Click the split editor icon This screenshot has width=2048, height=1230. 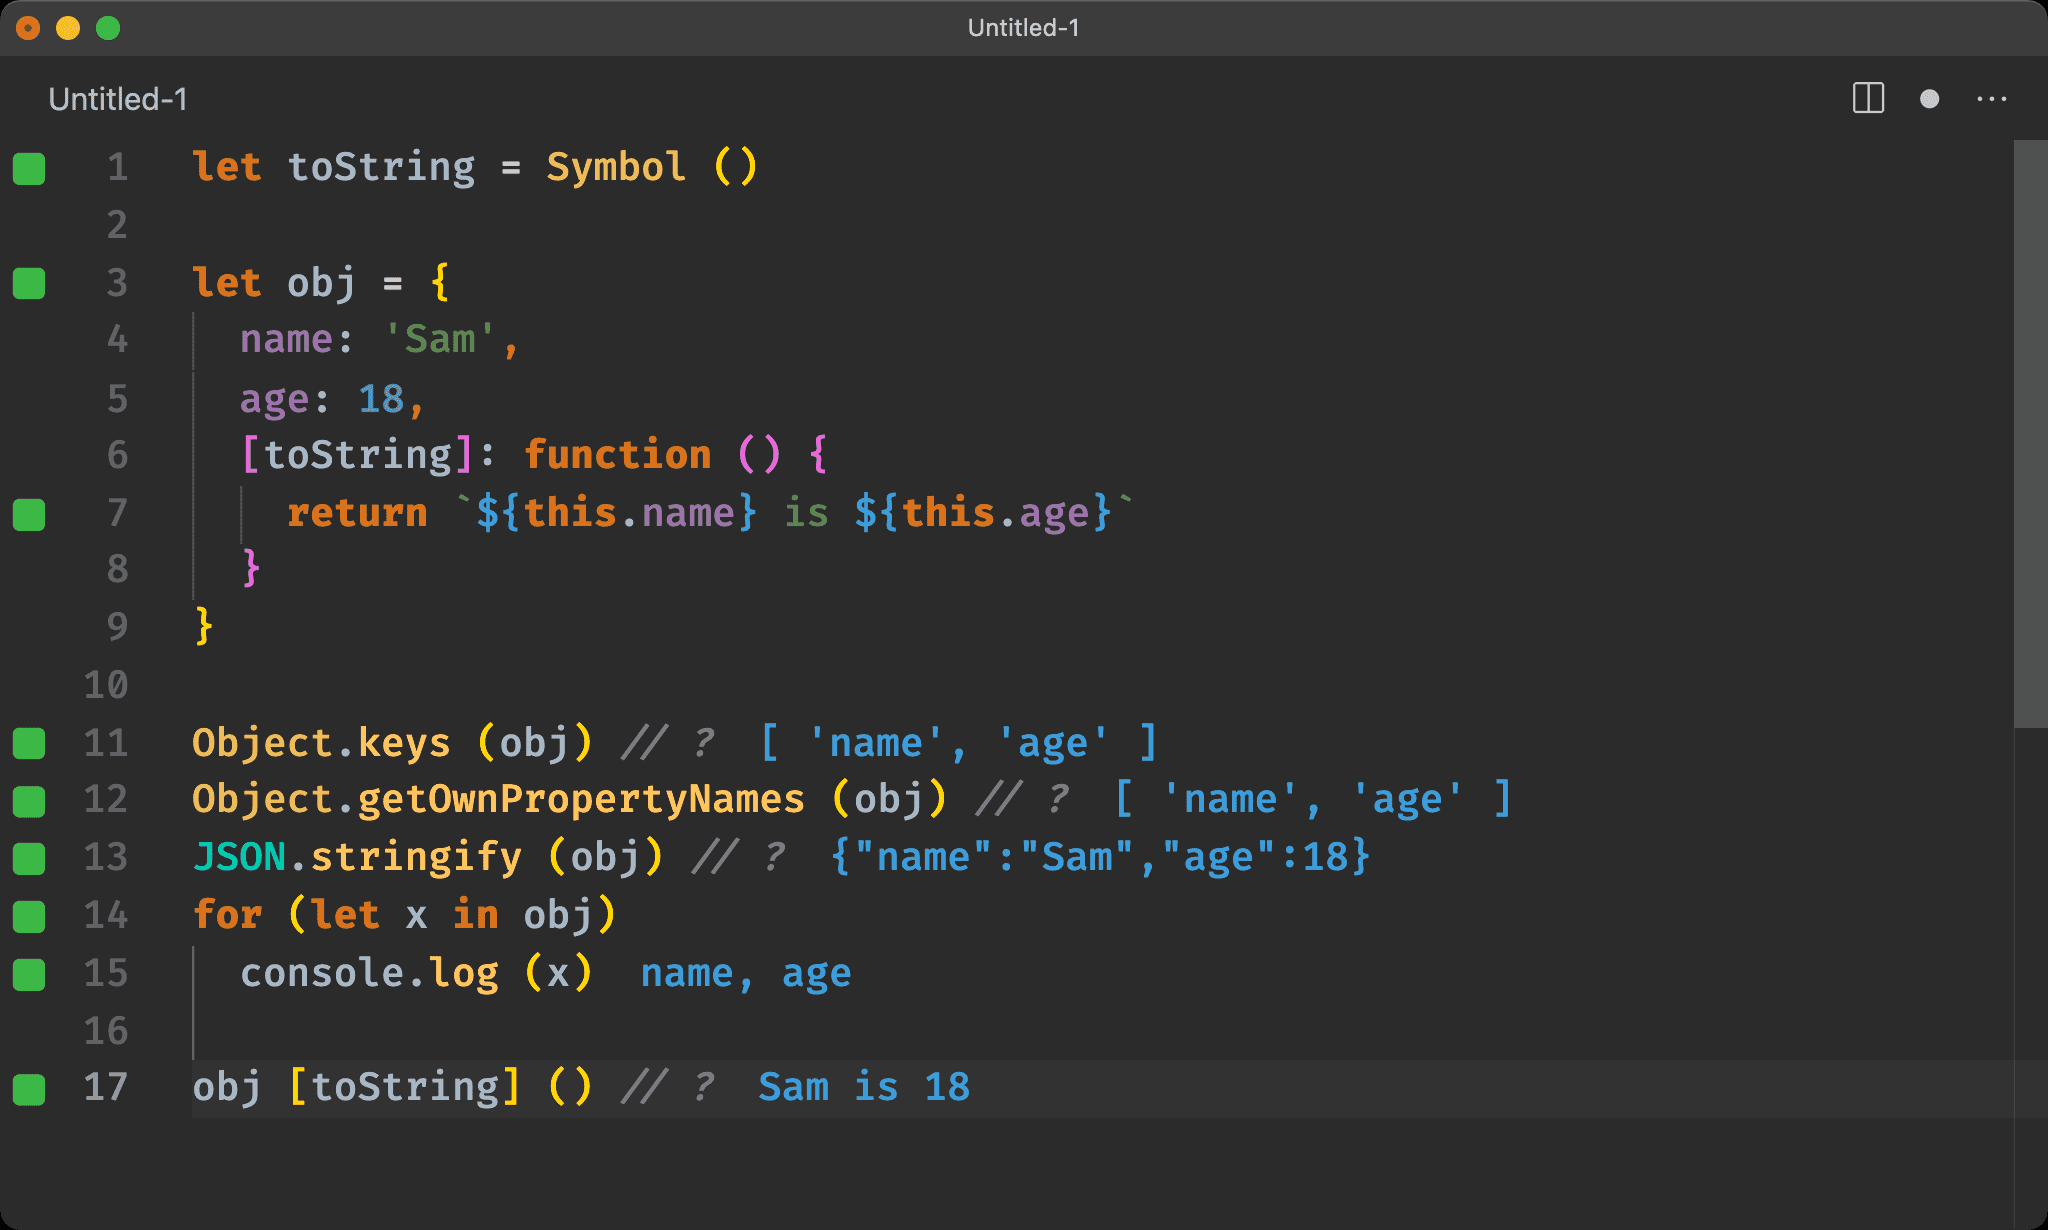click(x=1867, y=98)
